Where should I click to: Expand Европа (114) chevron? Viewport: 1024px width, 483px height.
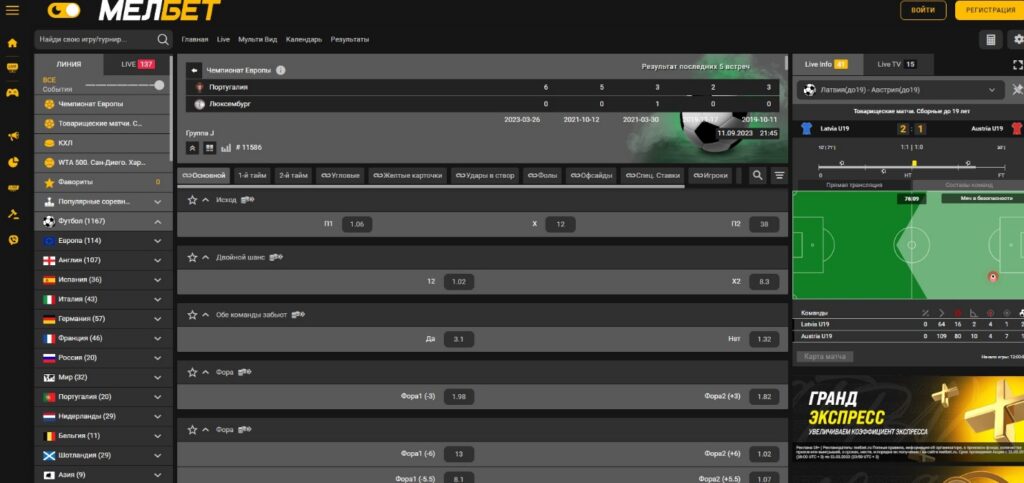click(x=157, y=241)
